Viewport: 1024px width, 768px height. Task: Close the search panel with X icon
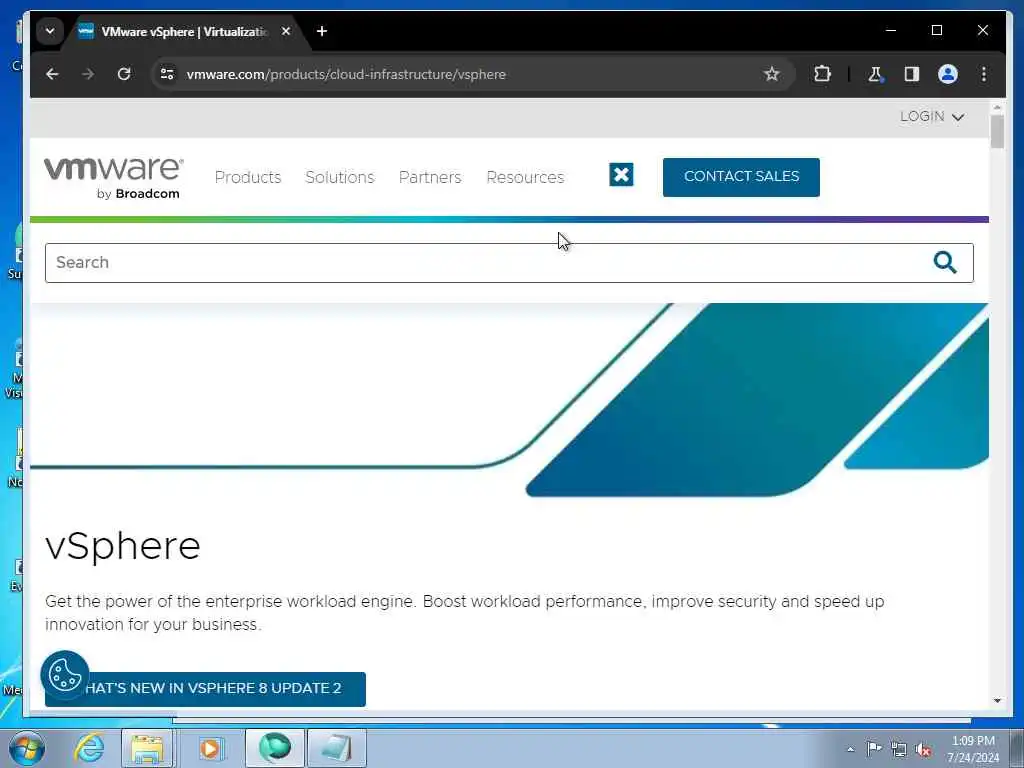tap(621, 174)
